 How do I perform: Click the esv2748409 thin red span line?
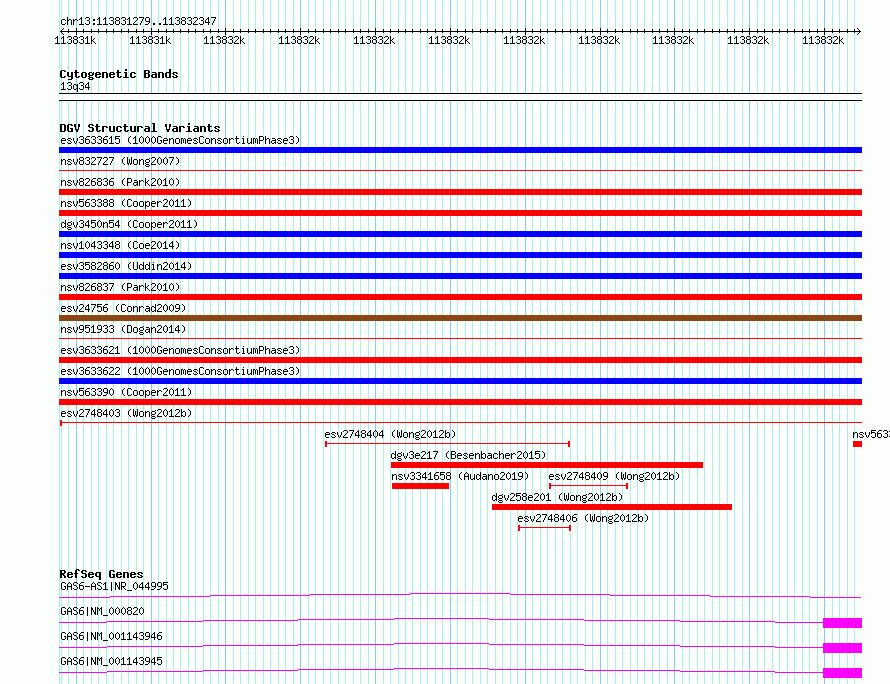point(588,486)
